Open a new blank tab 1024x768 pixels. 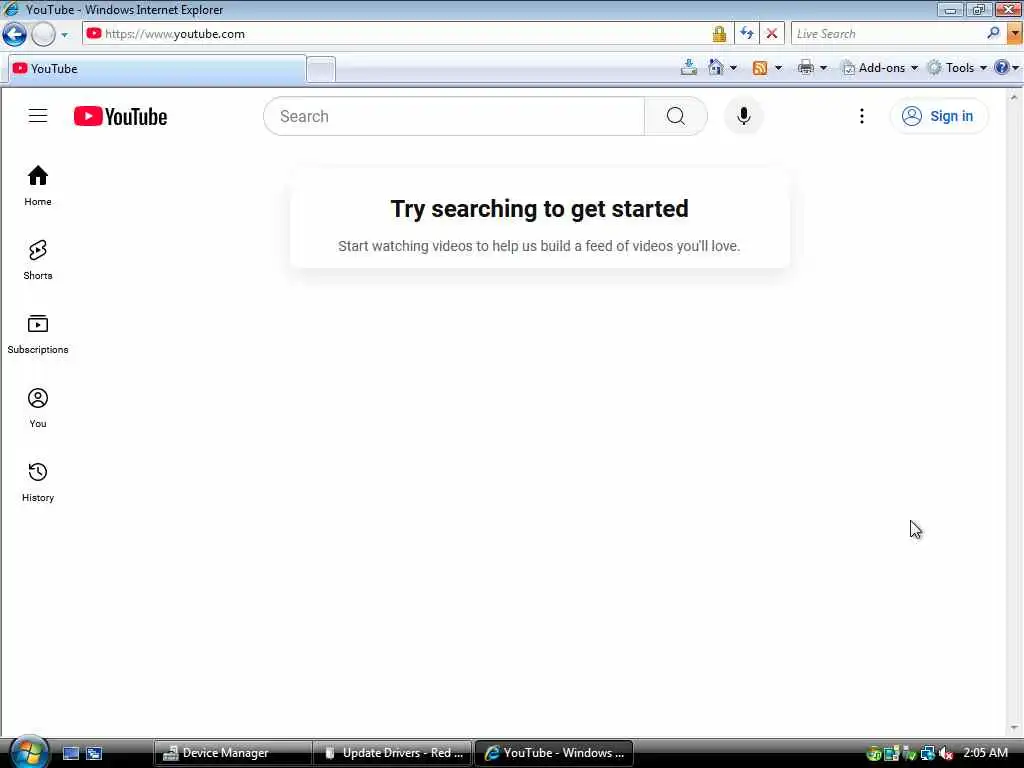pos(321,69)
